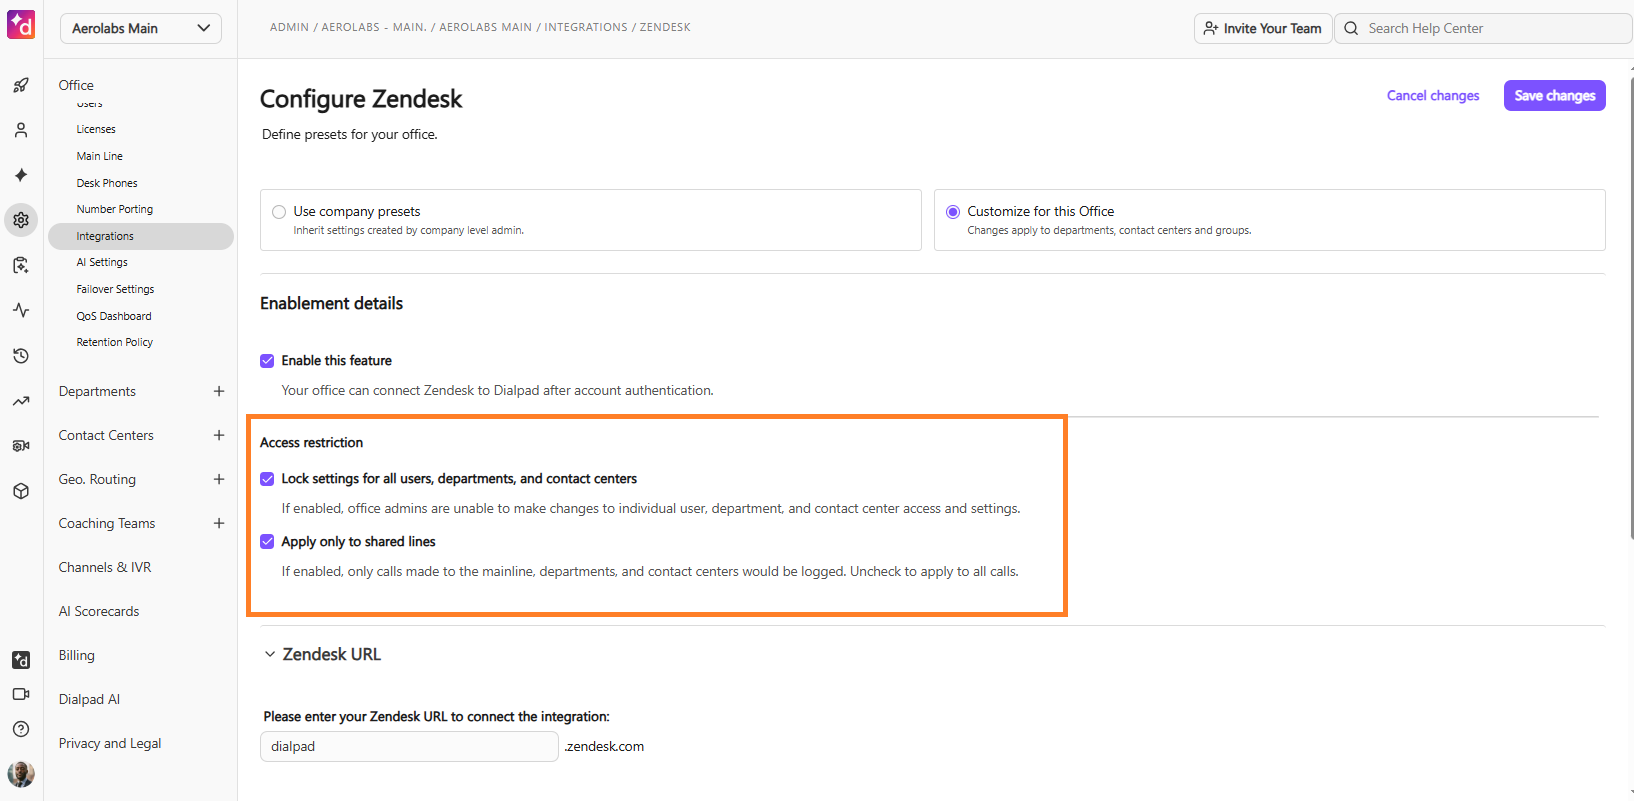Image resolution: width=1634 pixels, height=801 pixels.
Task: Open the analytics trend arrow icon
Action: pos(21,401)
